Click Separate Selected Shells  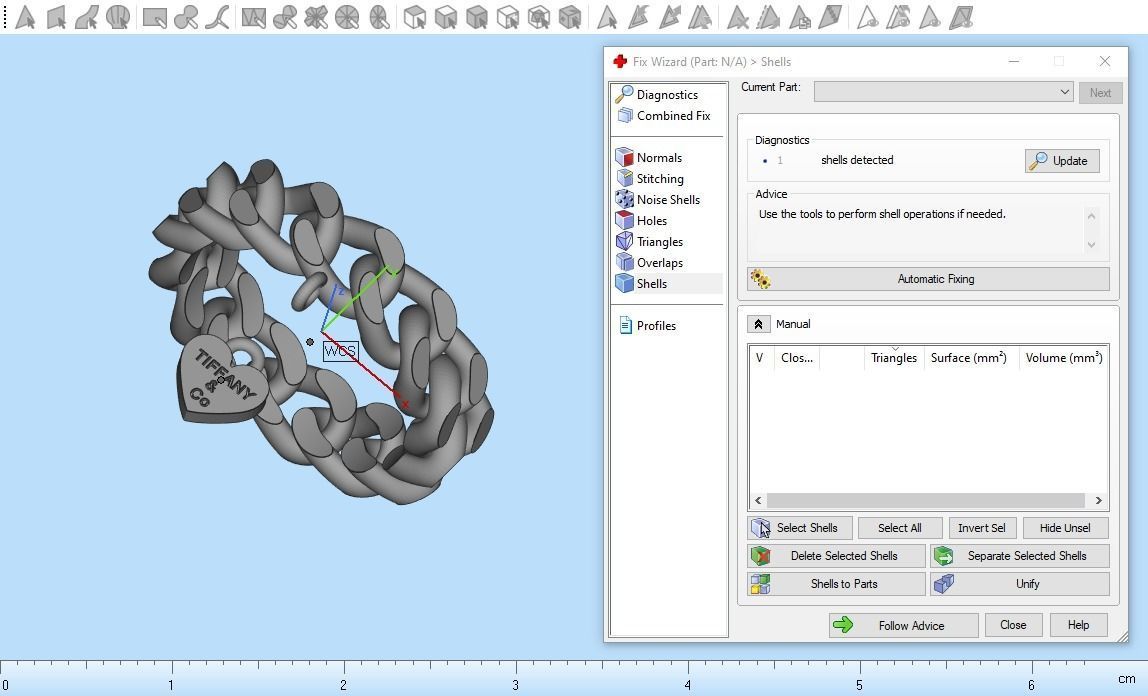(1020, 555)
